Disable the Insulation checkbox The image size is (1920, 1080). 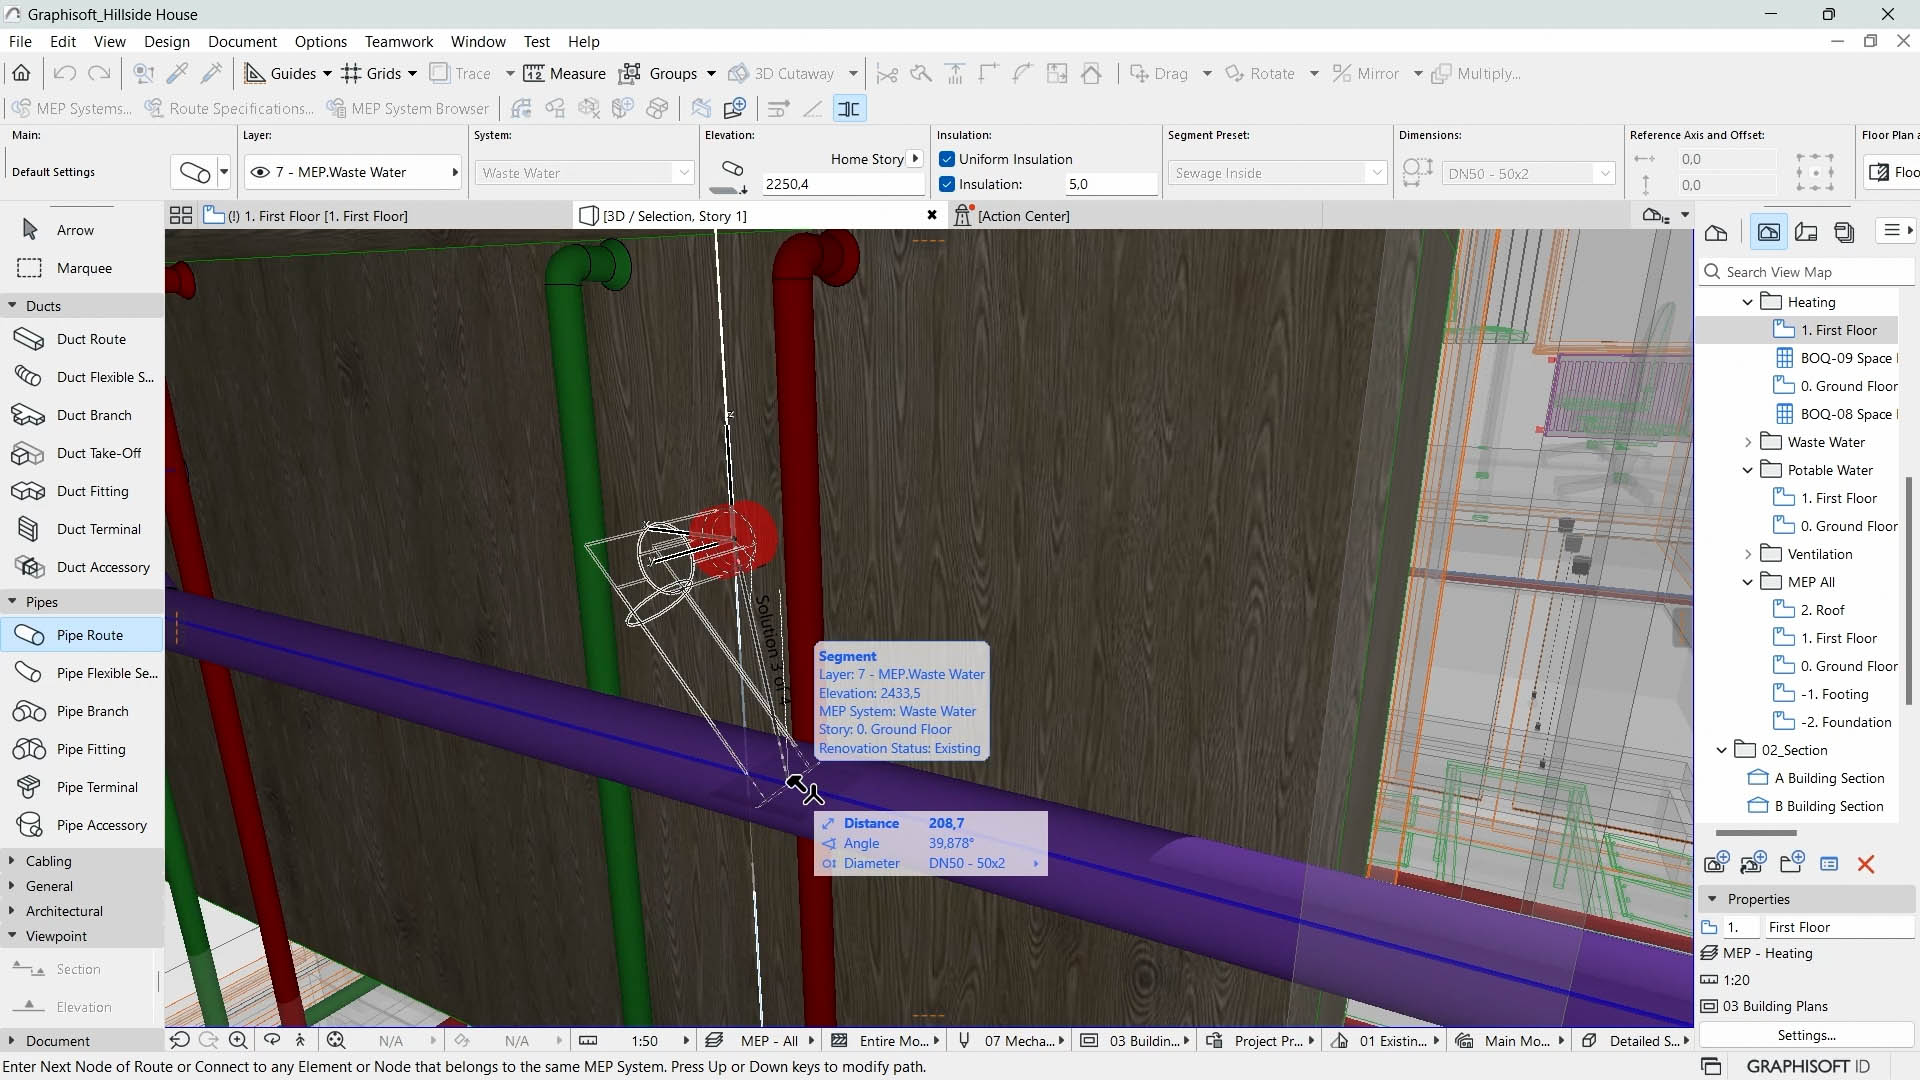coord(946,183)
